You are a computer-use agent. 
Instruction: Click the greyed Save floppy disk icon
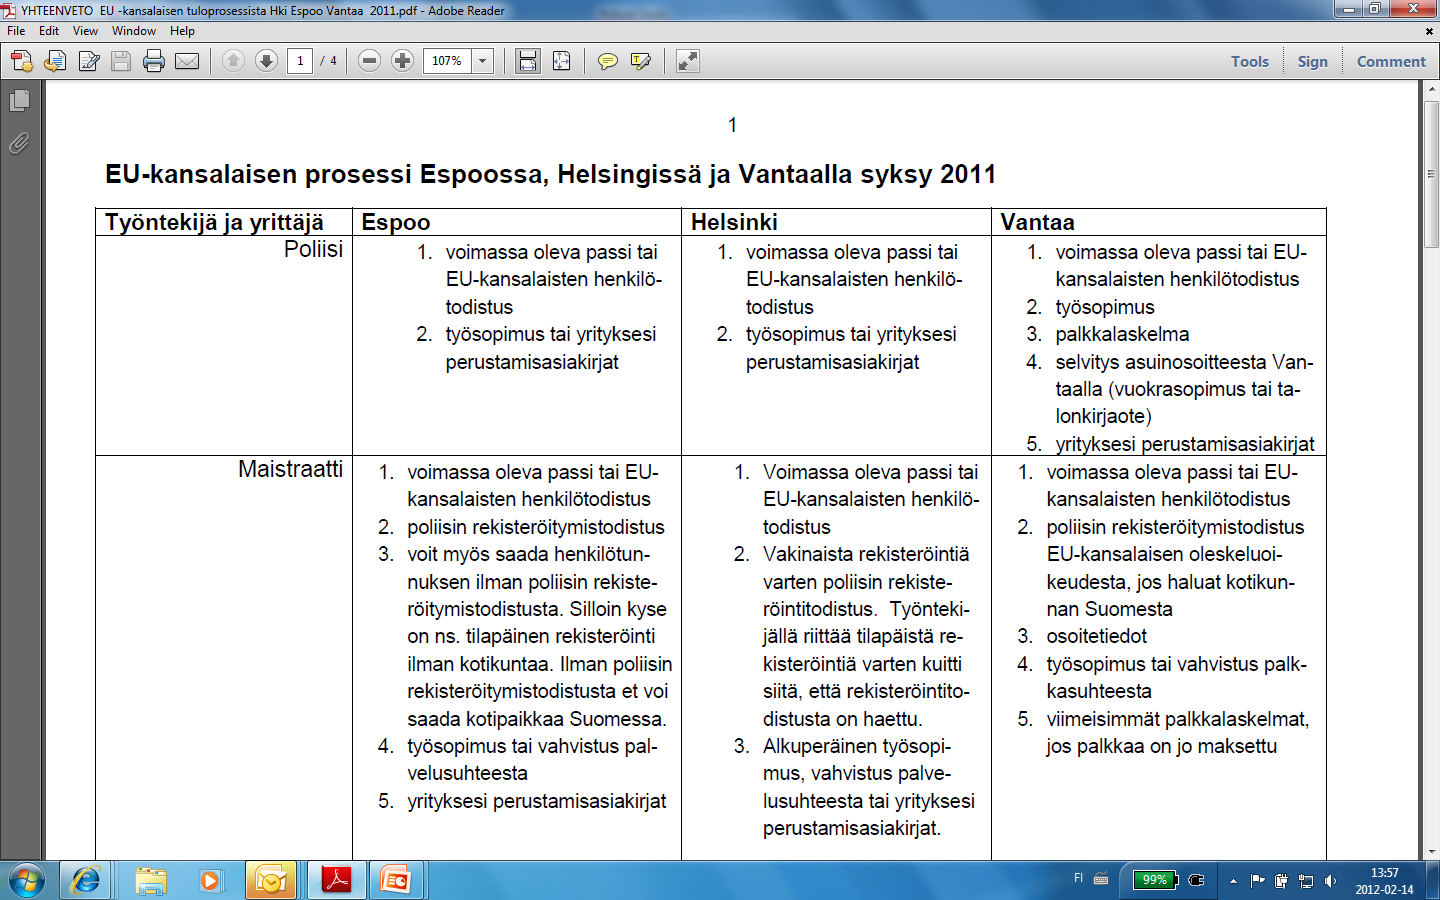click(121, 61)
